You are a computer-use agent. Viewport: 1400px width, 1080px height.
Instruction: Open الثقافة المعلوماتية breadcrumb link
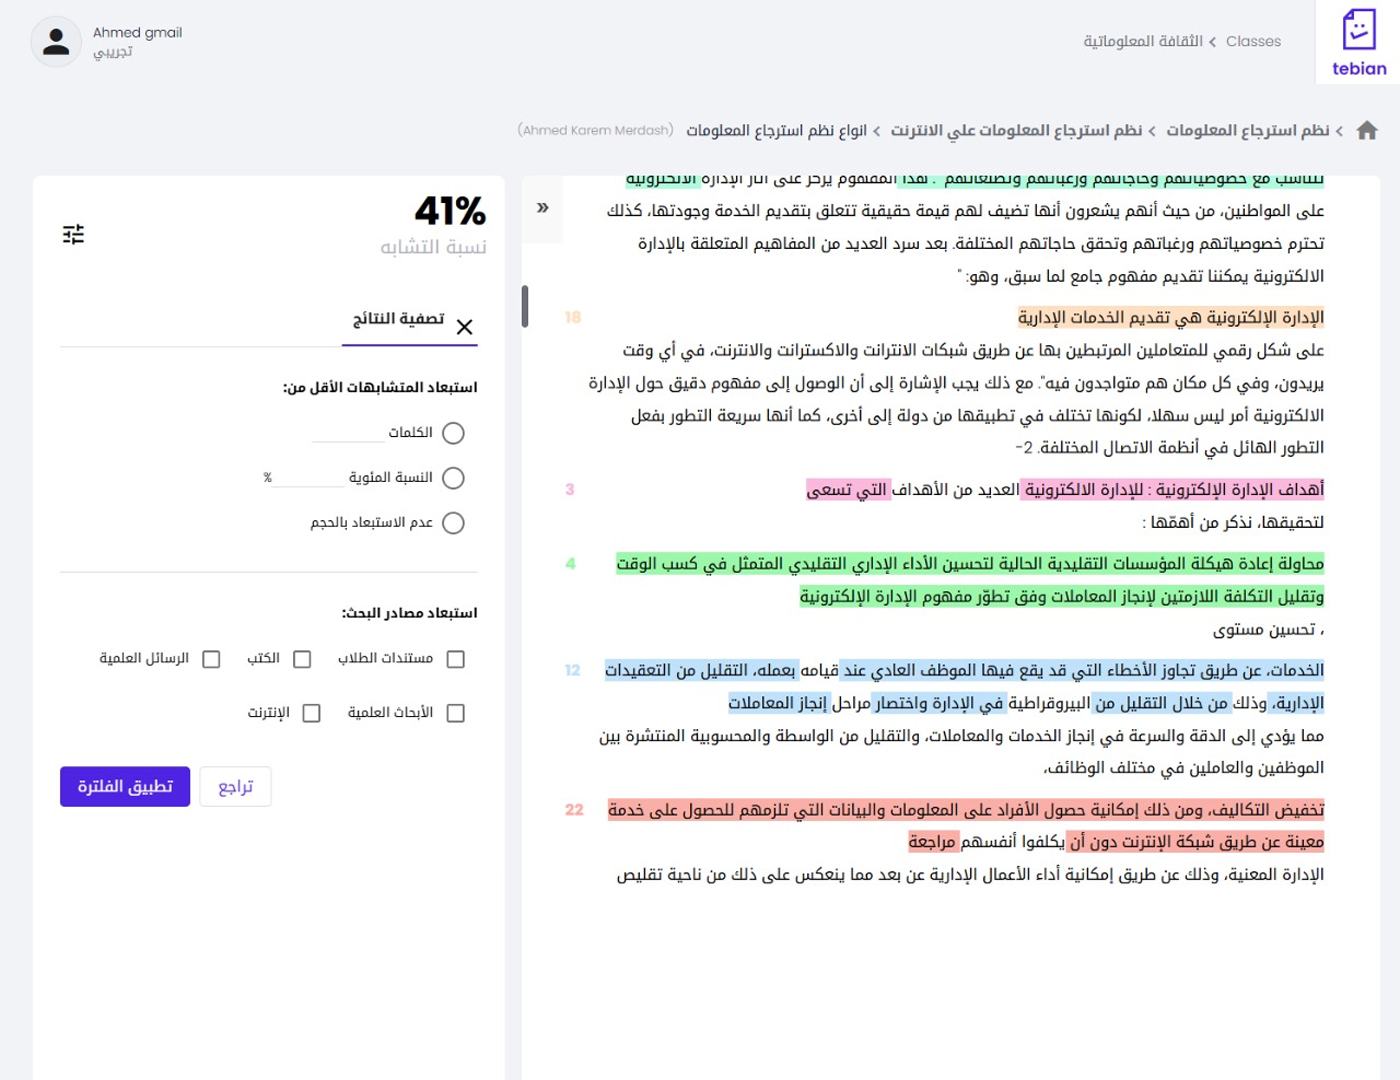point(1143,42)
